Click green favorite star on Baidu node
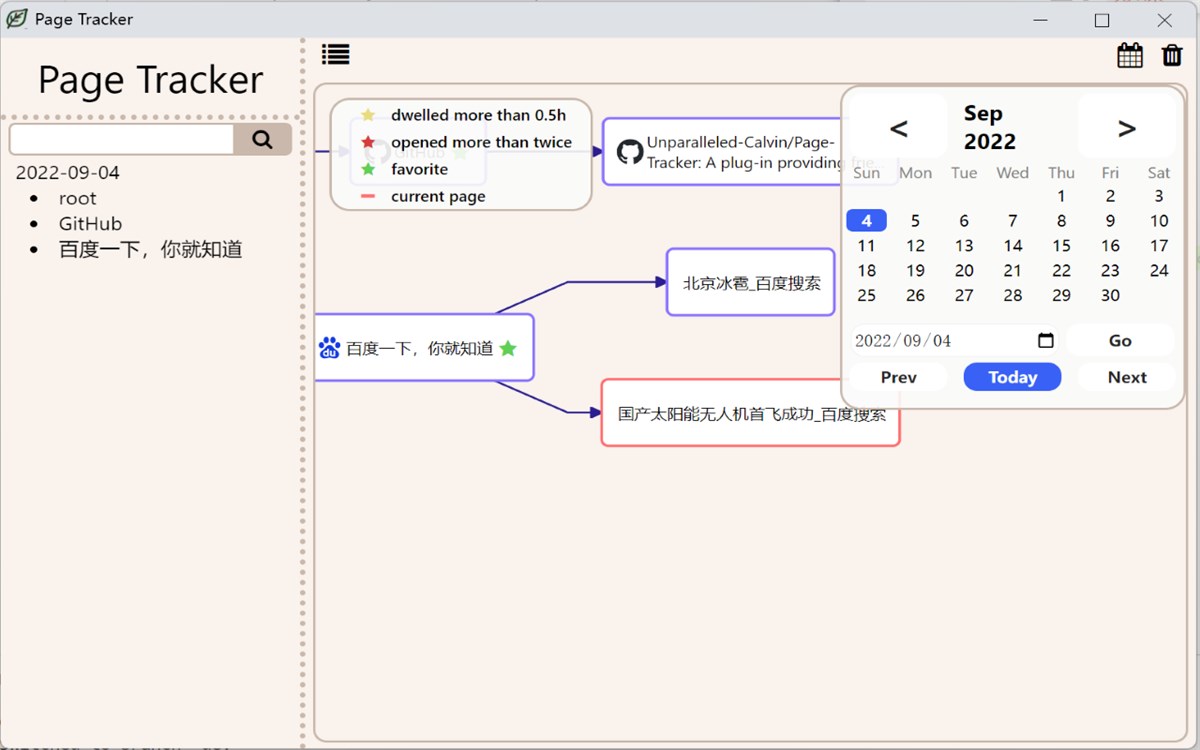 click(x=508, y=348)
